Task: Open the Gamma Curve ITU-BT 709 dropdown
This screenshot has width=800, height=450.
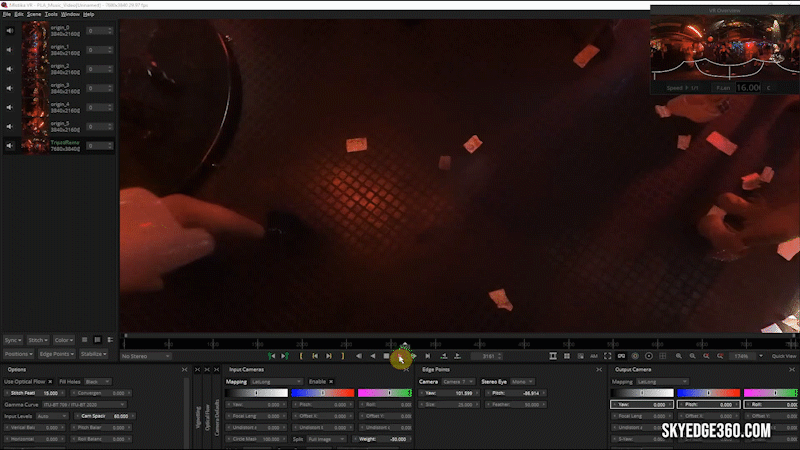Action: coord(83,405)
